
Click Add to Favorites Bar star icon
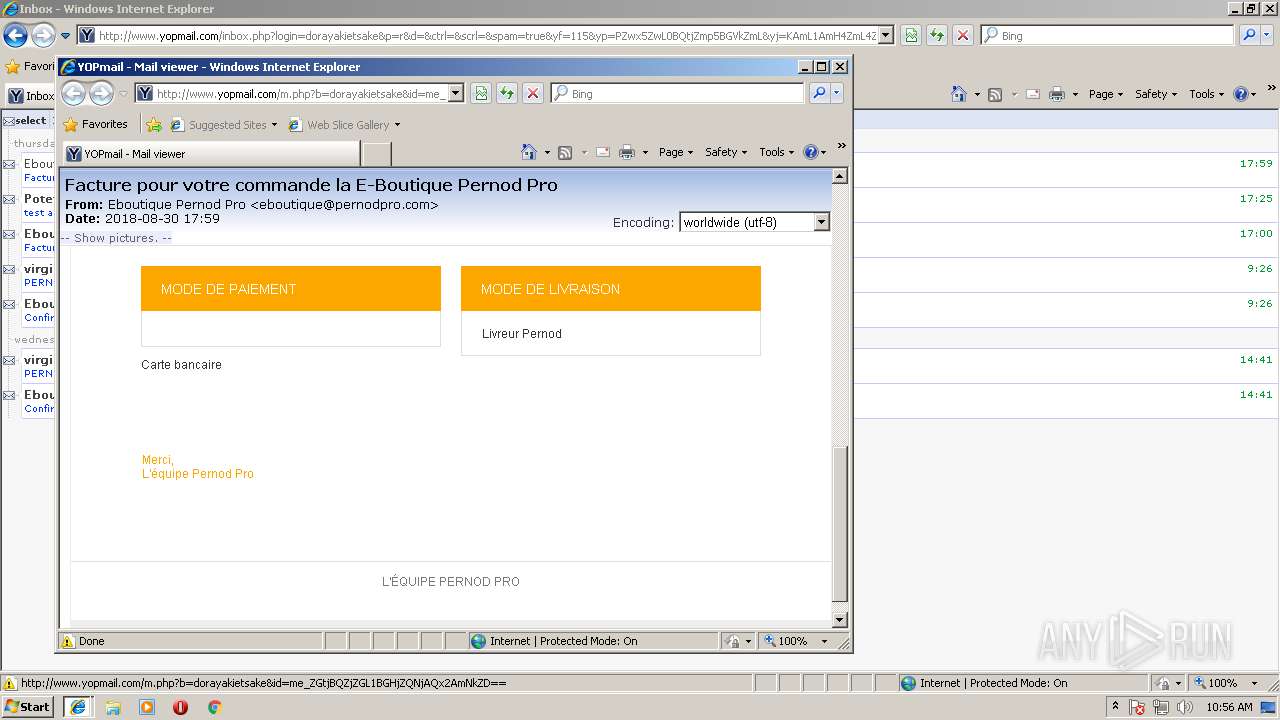(x=153, y=125)
